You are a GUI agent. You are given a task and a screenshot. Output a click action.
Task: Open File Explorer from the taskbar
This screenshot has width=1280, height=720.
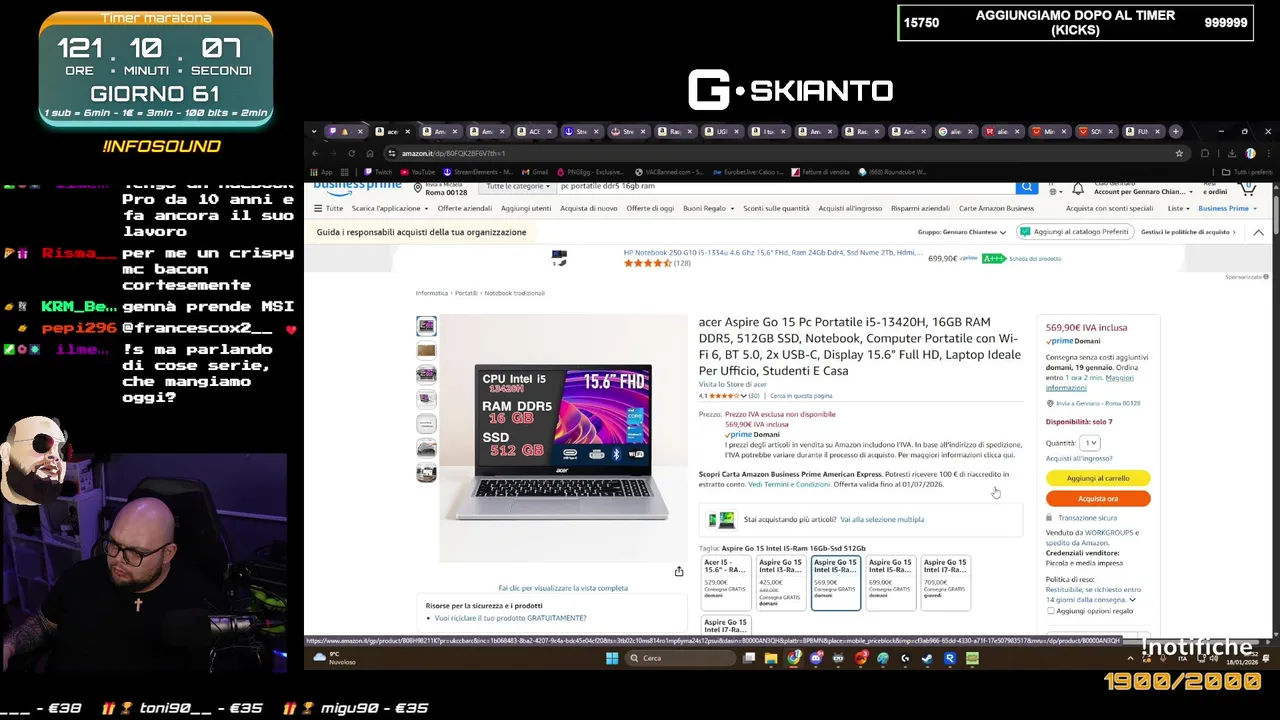coord(771,658)
